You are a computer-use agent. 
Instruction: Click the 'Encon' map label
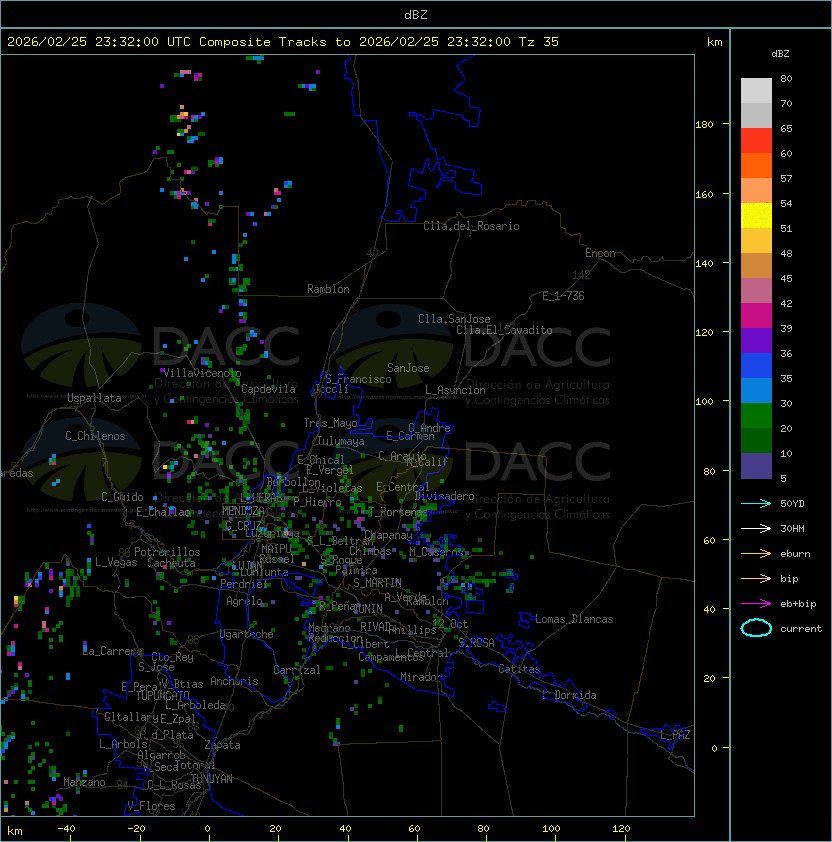[x=600, y=253]
